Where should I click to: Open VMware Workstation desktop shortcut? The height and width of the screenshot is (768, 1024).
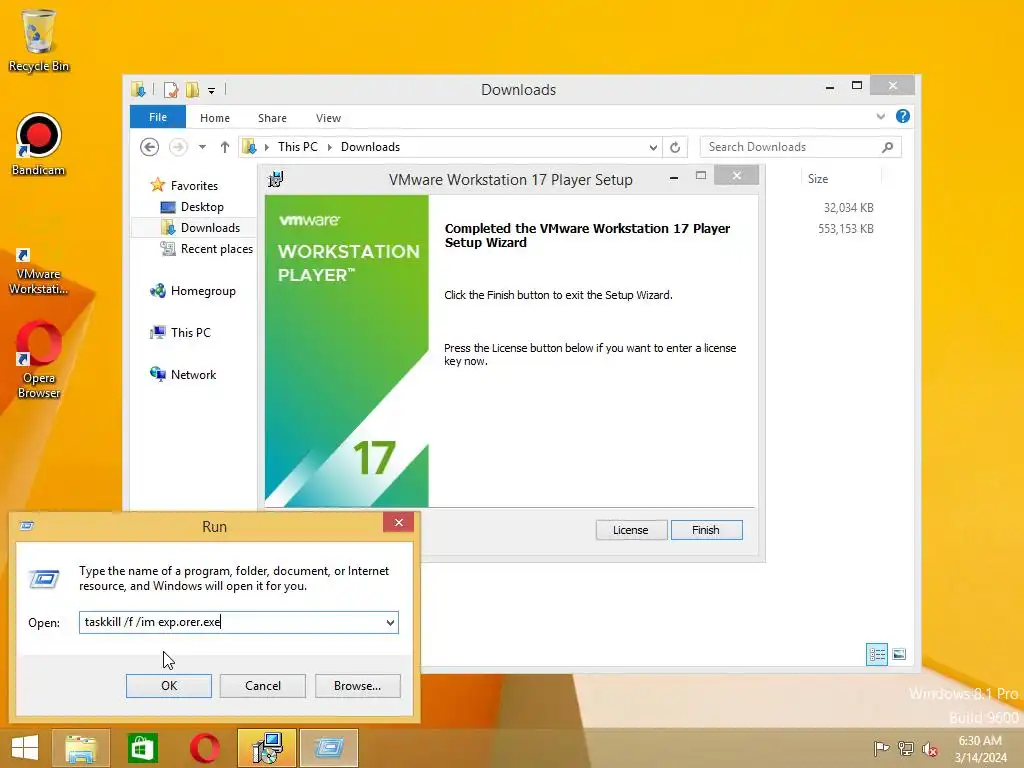[x=39, y=271]
